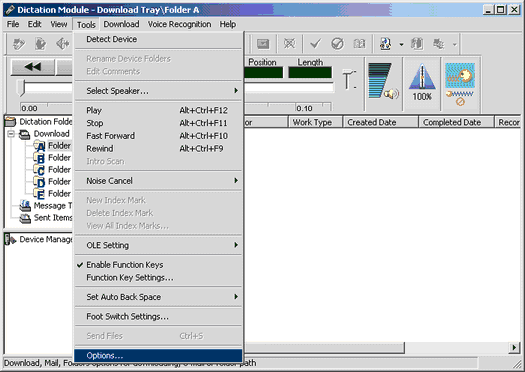This screenshot has height=372, width=525.
Task: Open the Voice Recognition menu
Action: (x=179, y=24)
